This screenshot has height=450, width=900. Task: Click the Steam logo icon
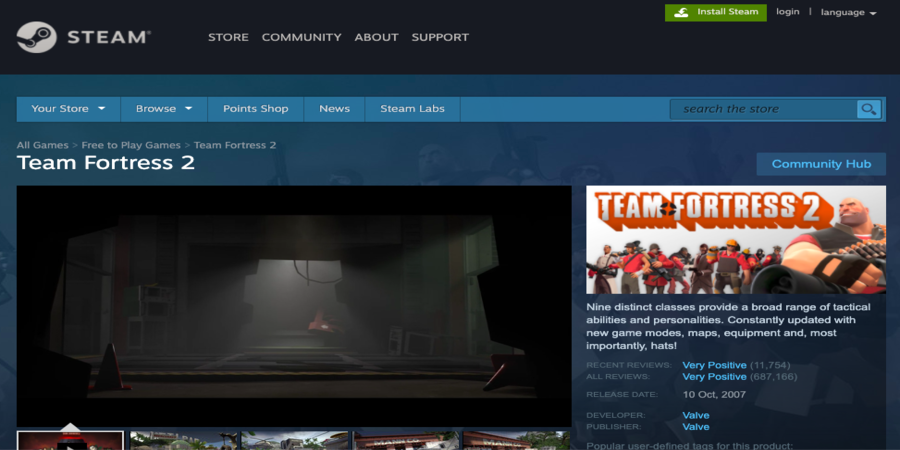(x=37, y=37)
